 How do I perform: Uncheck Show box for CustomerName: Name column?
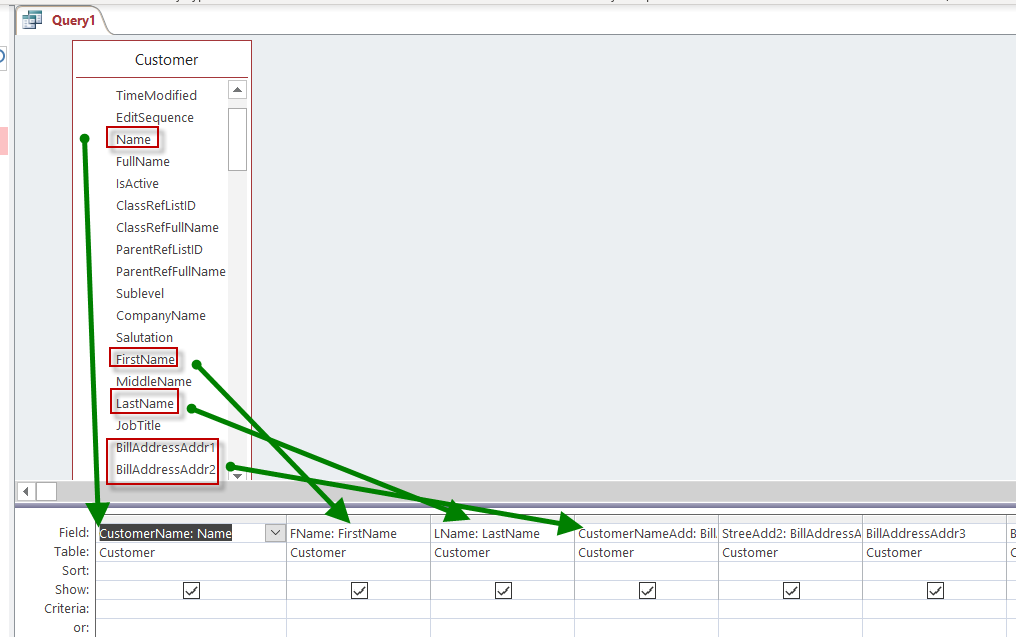[191, 591]
